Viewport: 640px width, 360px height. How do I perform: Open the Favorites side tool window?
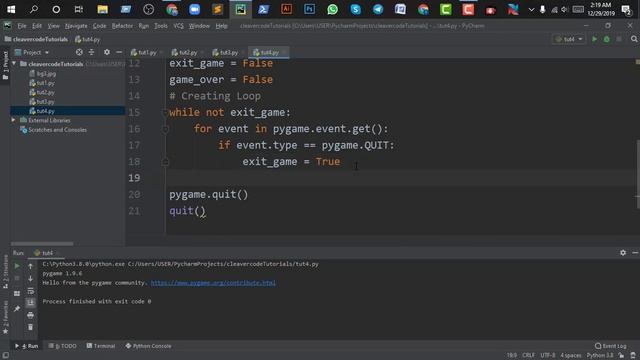point(5,318)
